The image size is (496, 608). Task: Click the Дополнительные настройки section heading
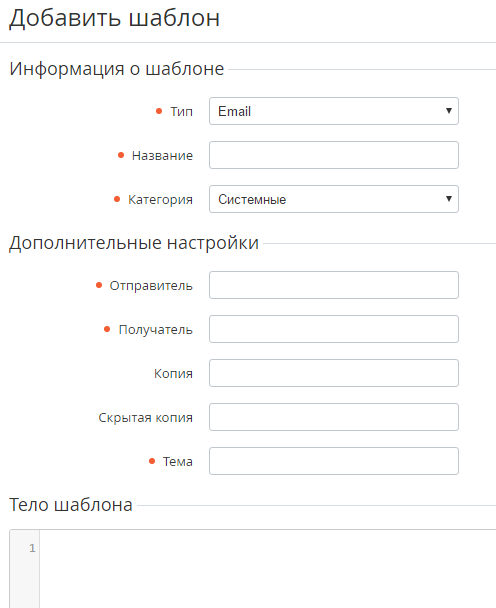coord(134,243)
